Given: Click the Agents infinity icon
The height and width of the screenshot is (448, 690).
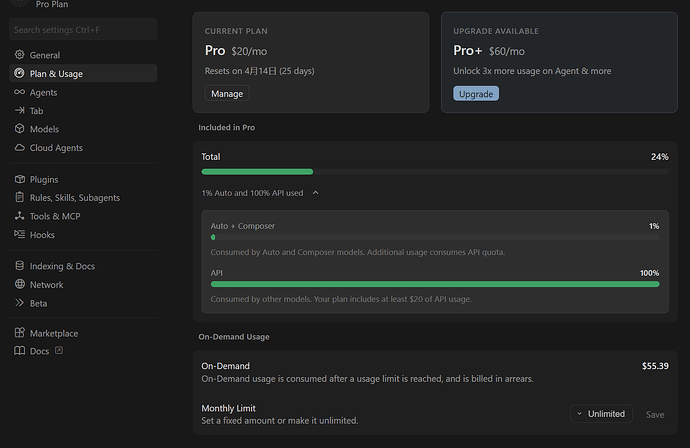Looking at the screenshot, I should 19,92.
